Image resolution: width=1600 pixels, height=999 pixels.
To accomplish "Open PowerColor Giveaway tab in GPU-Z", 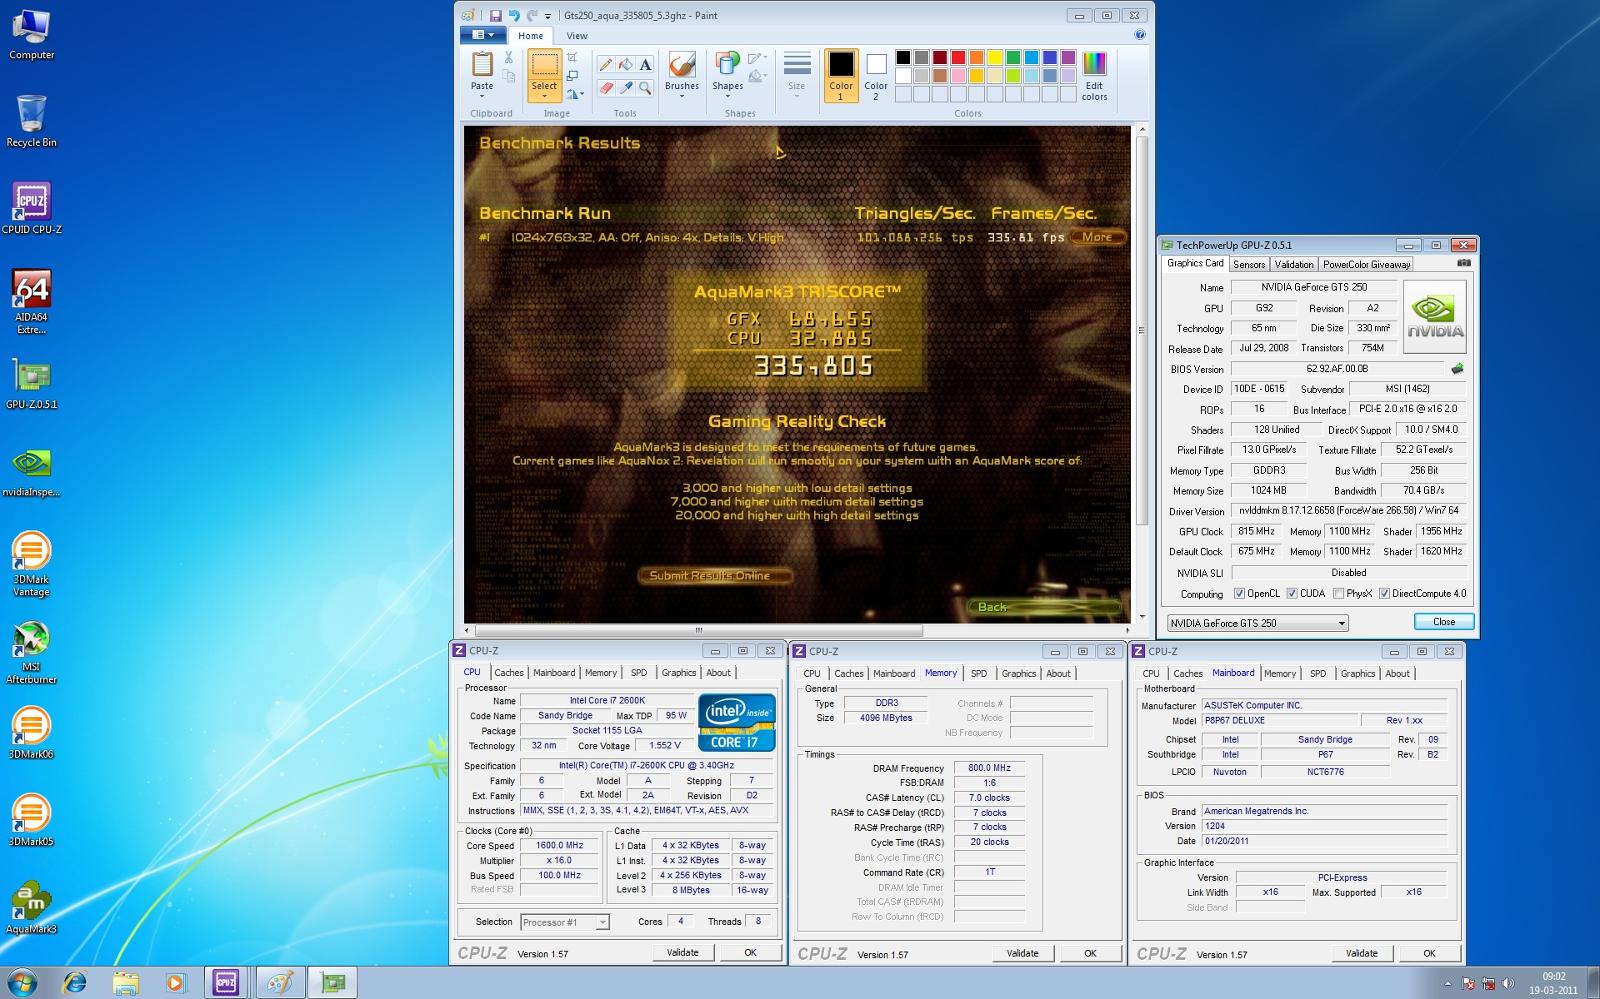I will point(1366,264).
